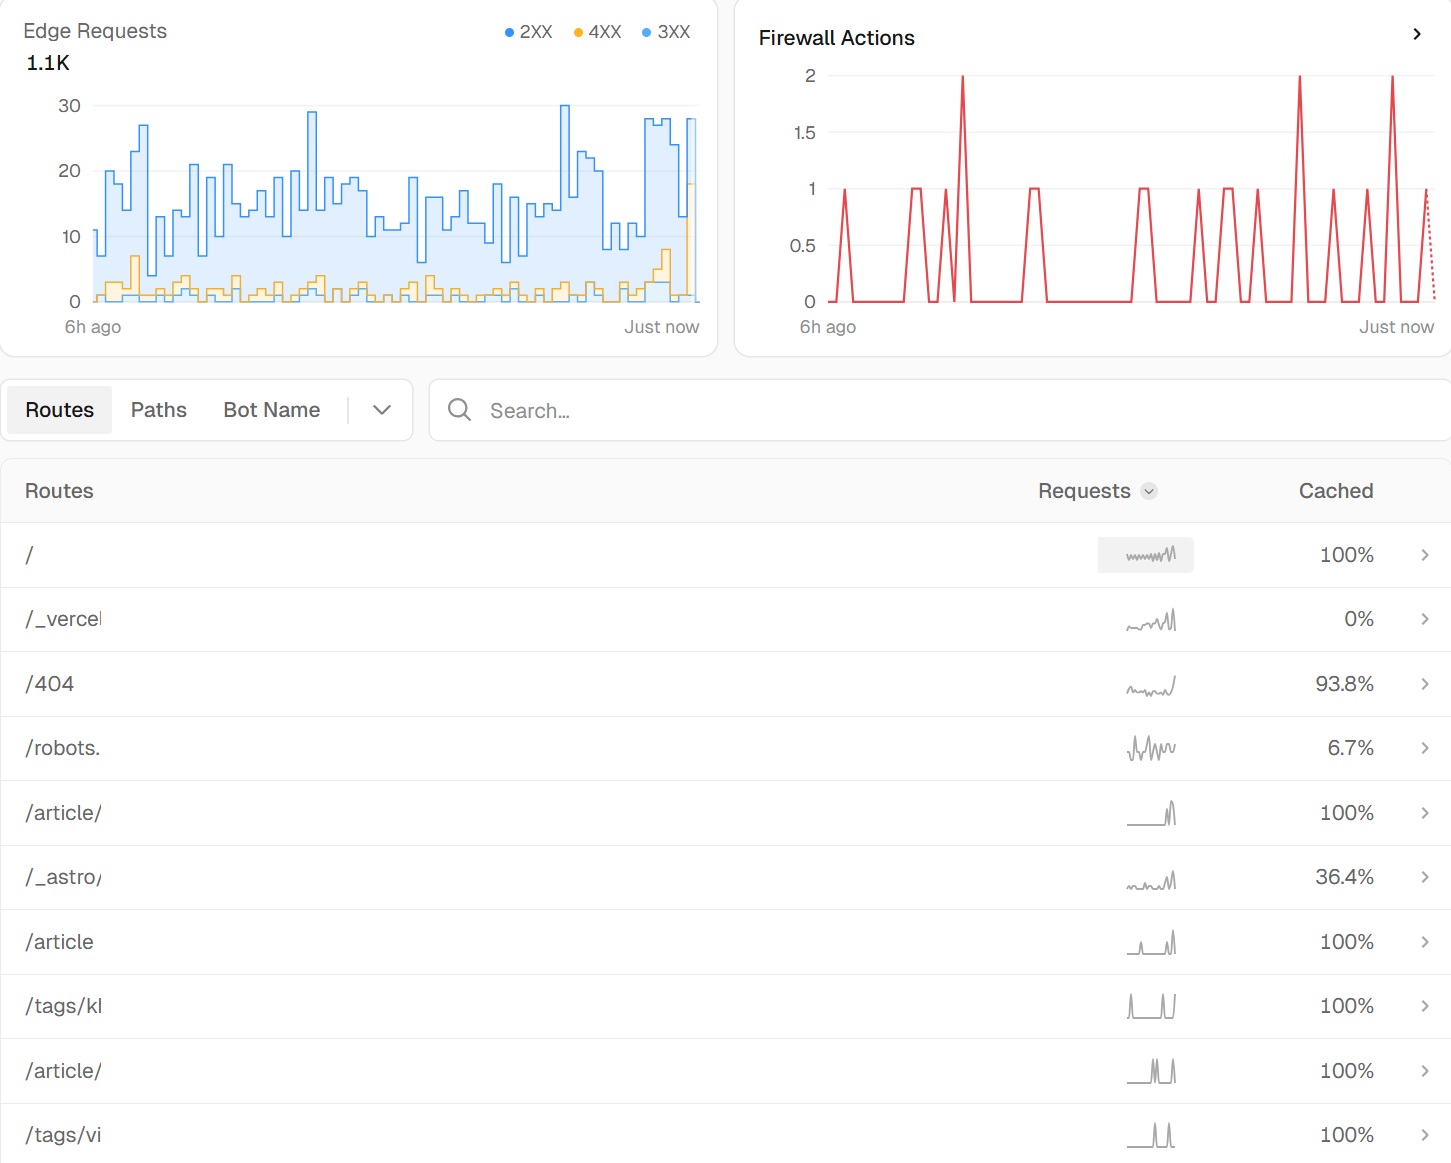Click the /404 route sparkline
This screenshot has height=1163, width=1451.
(x=1151, y=686)
